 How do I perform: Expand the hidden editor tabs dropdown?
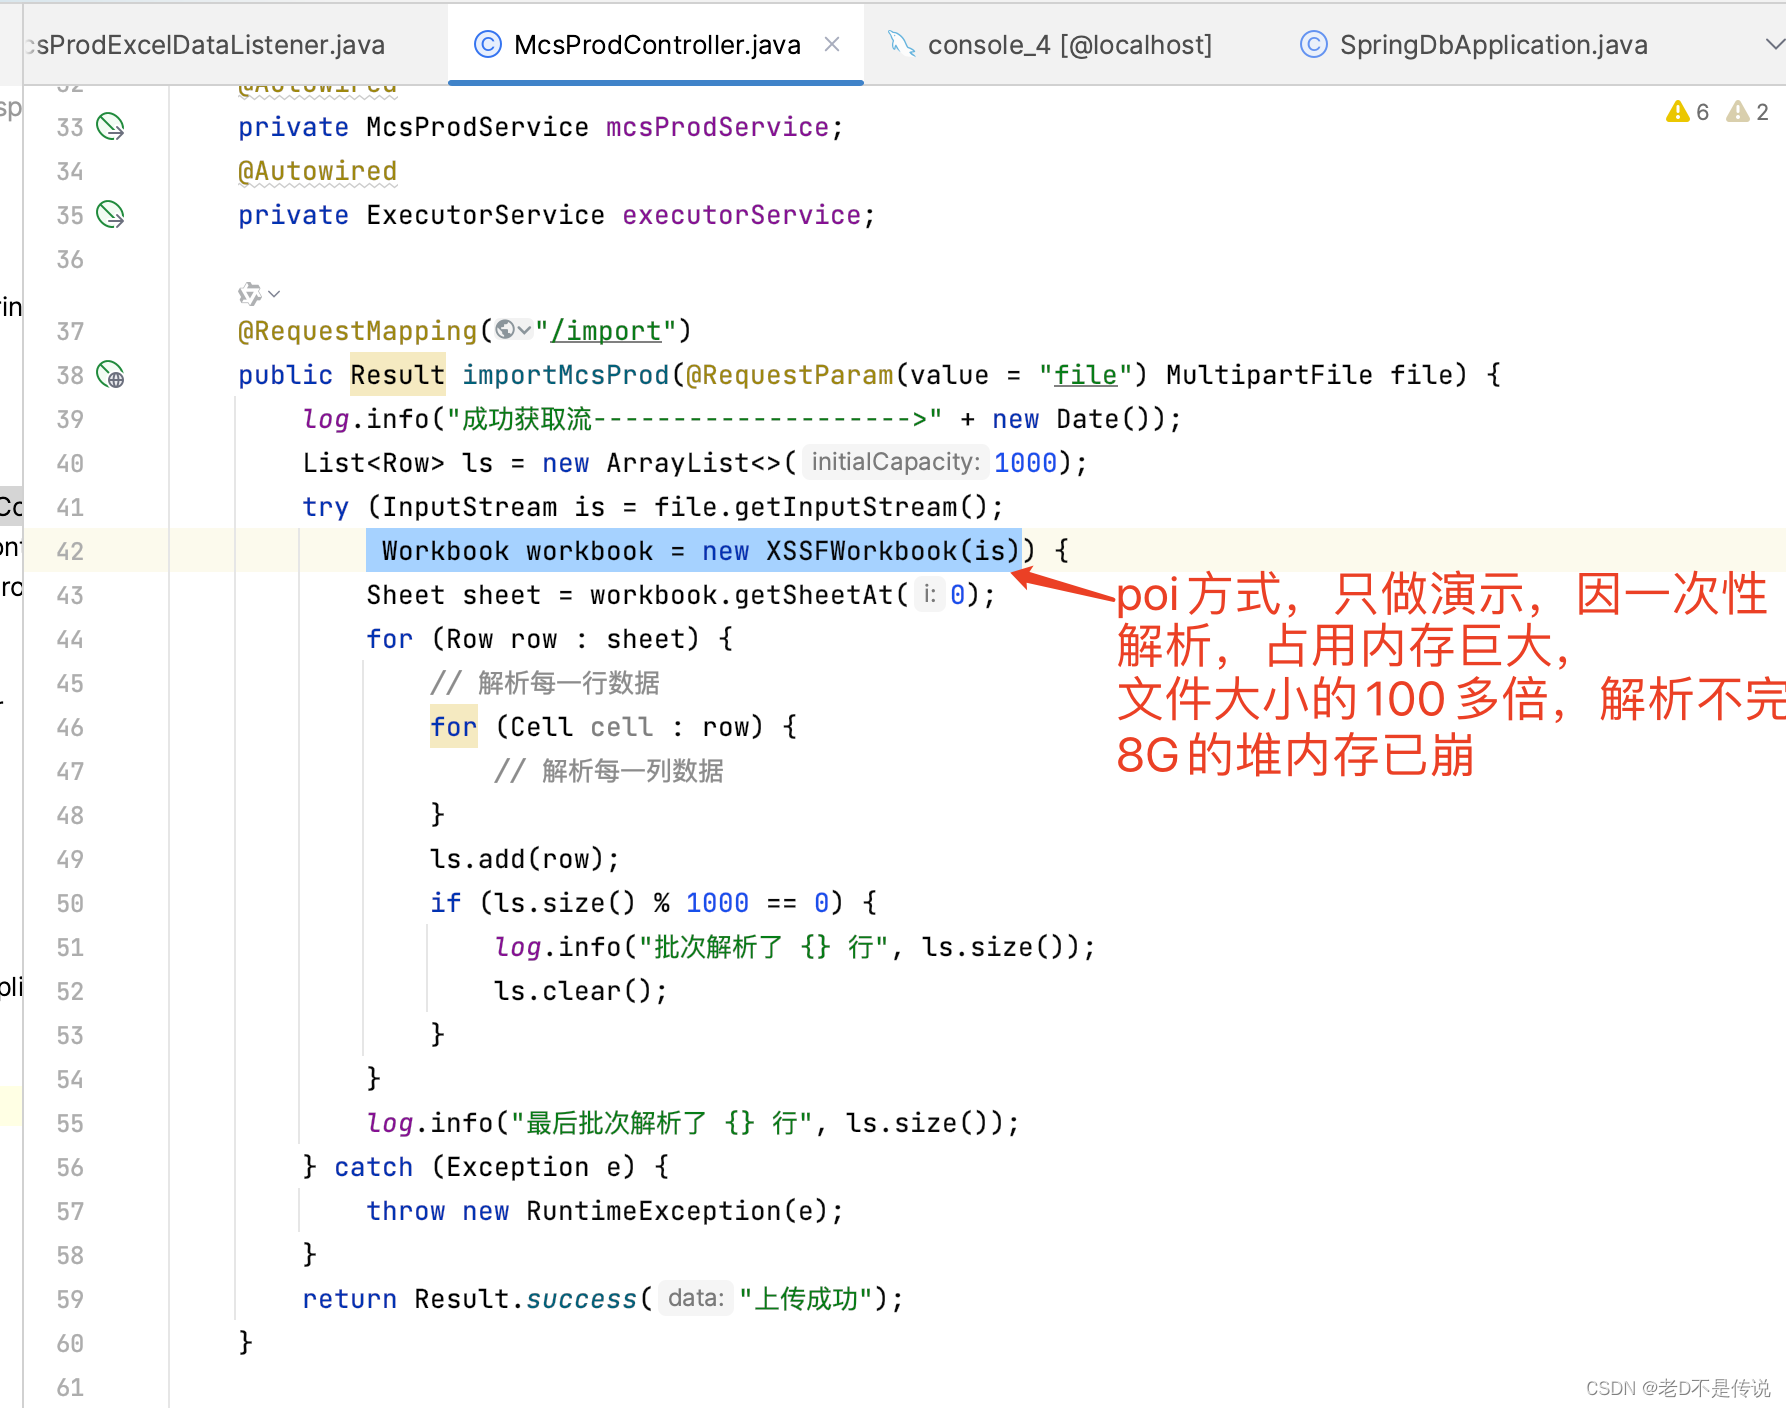click(1775, 45)
